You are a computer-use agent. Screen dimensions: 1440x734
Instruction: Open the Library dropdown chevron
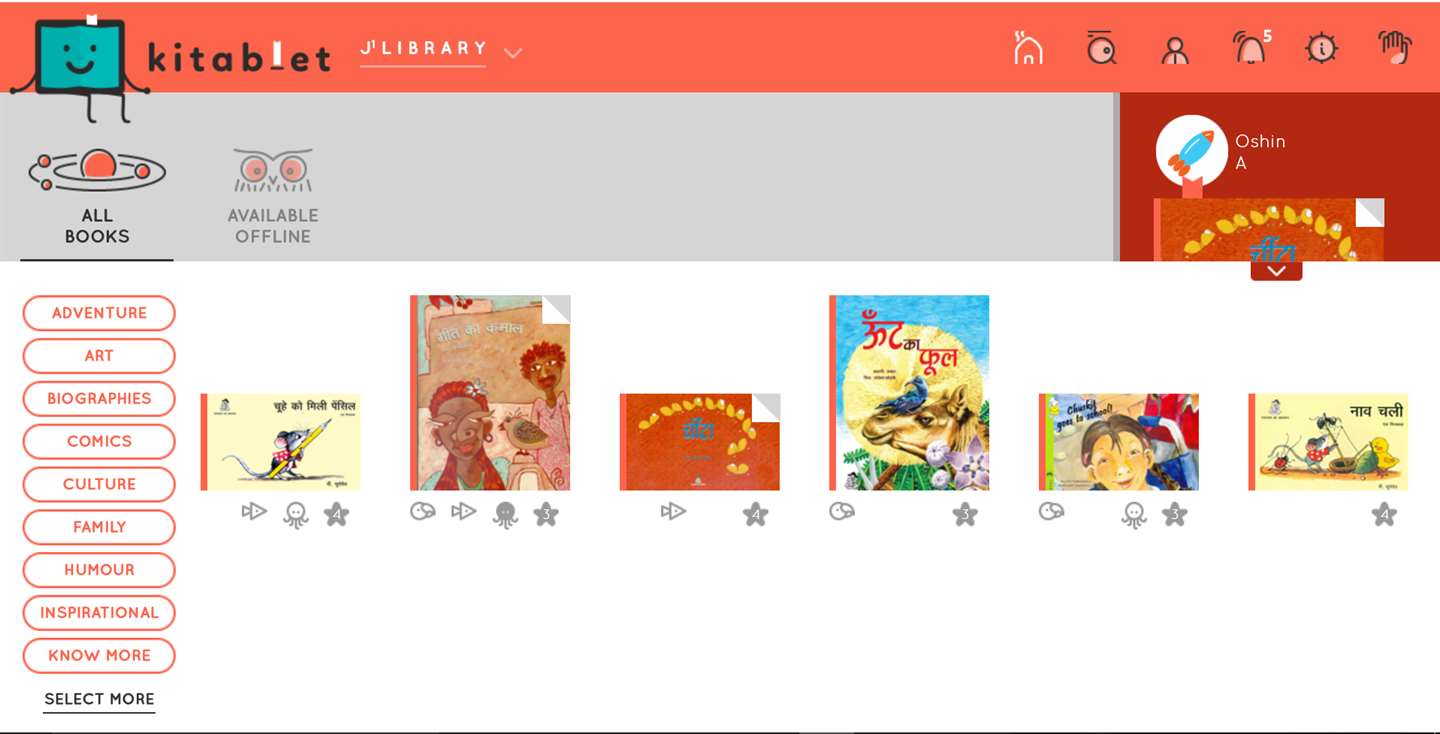(x=513, y=53)
